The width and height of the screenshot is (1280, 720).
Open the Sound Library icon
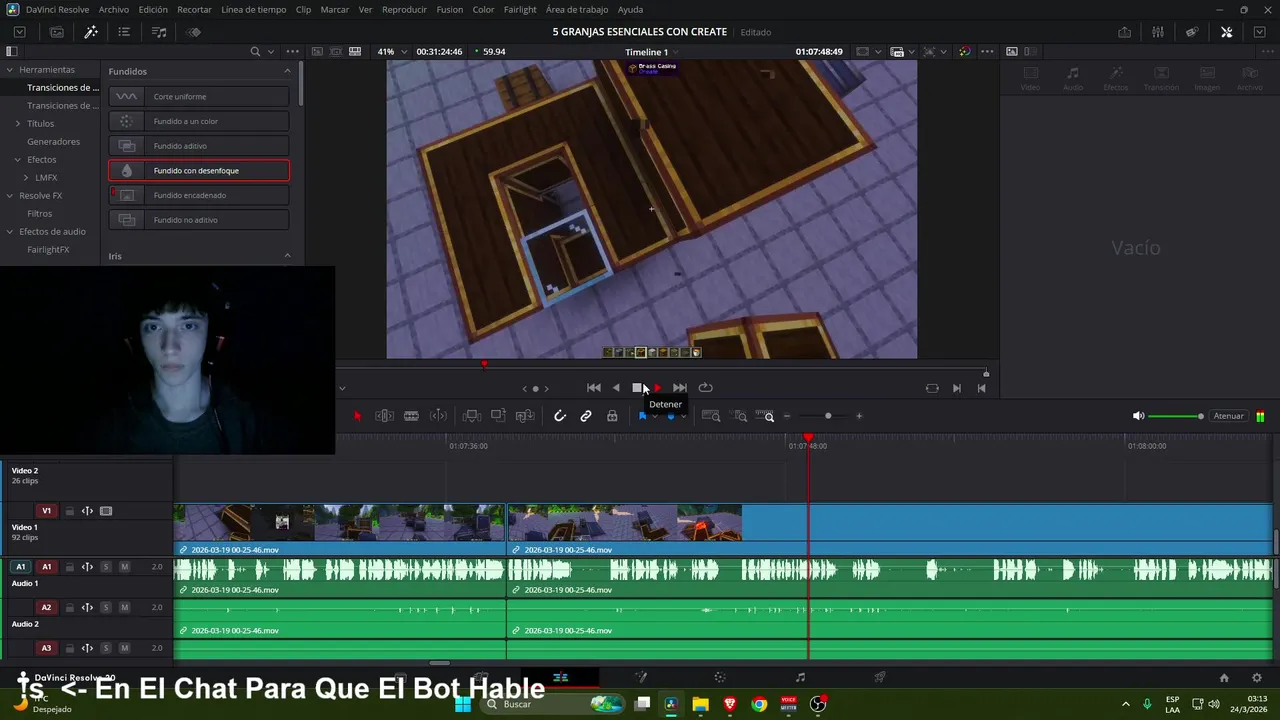[x=159, y=32]
